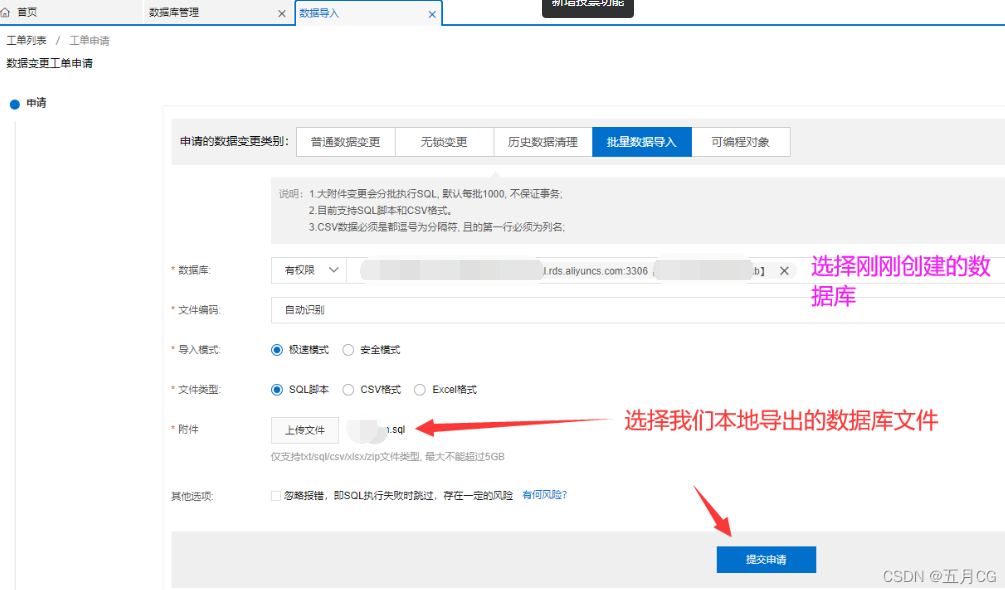Screen dimensions: 1005x590
Task: Click the 新增投票功能 button at the top
Action: (587, 5)
